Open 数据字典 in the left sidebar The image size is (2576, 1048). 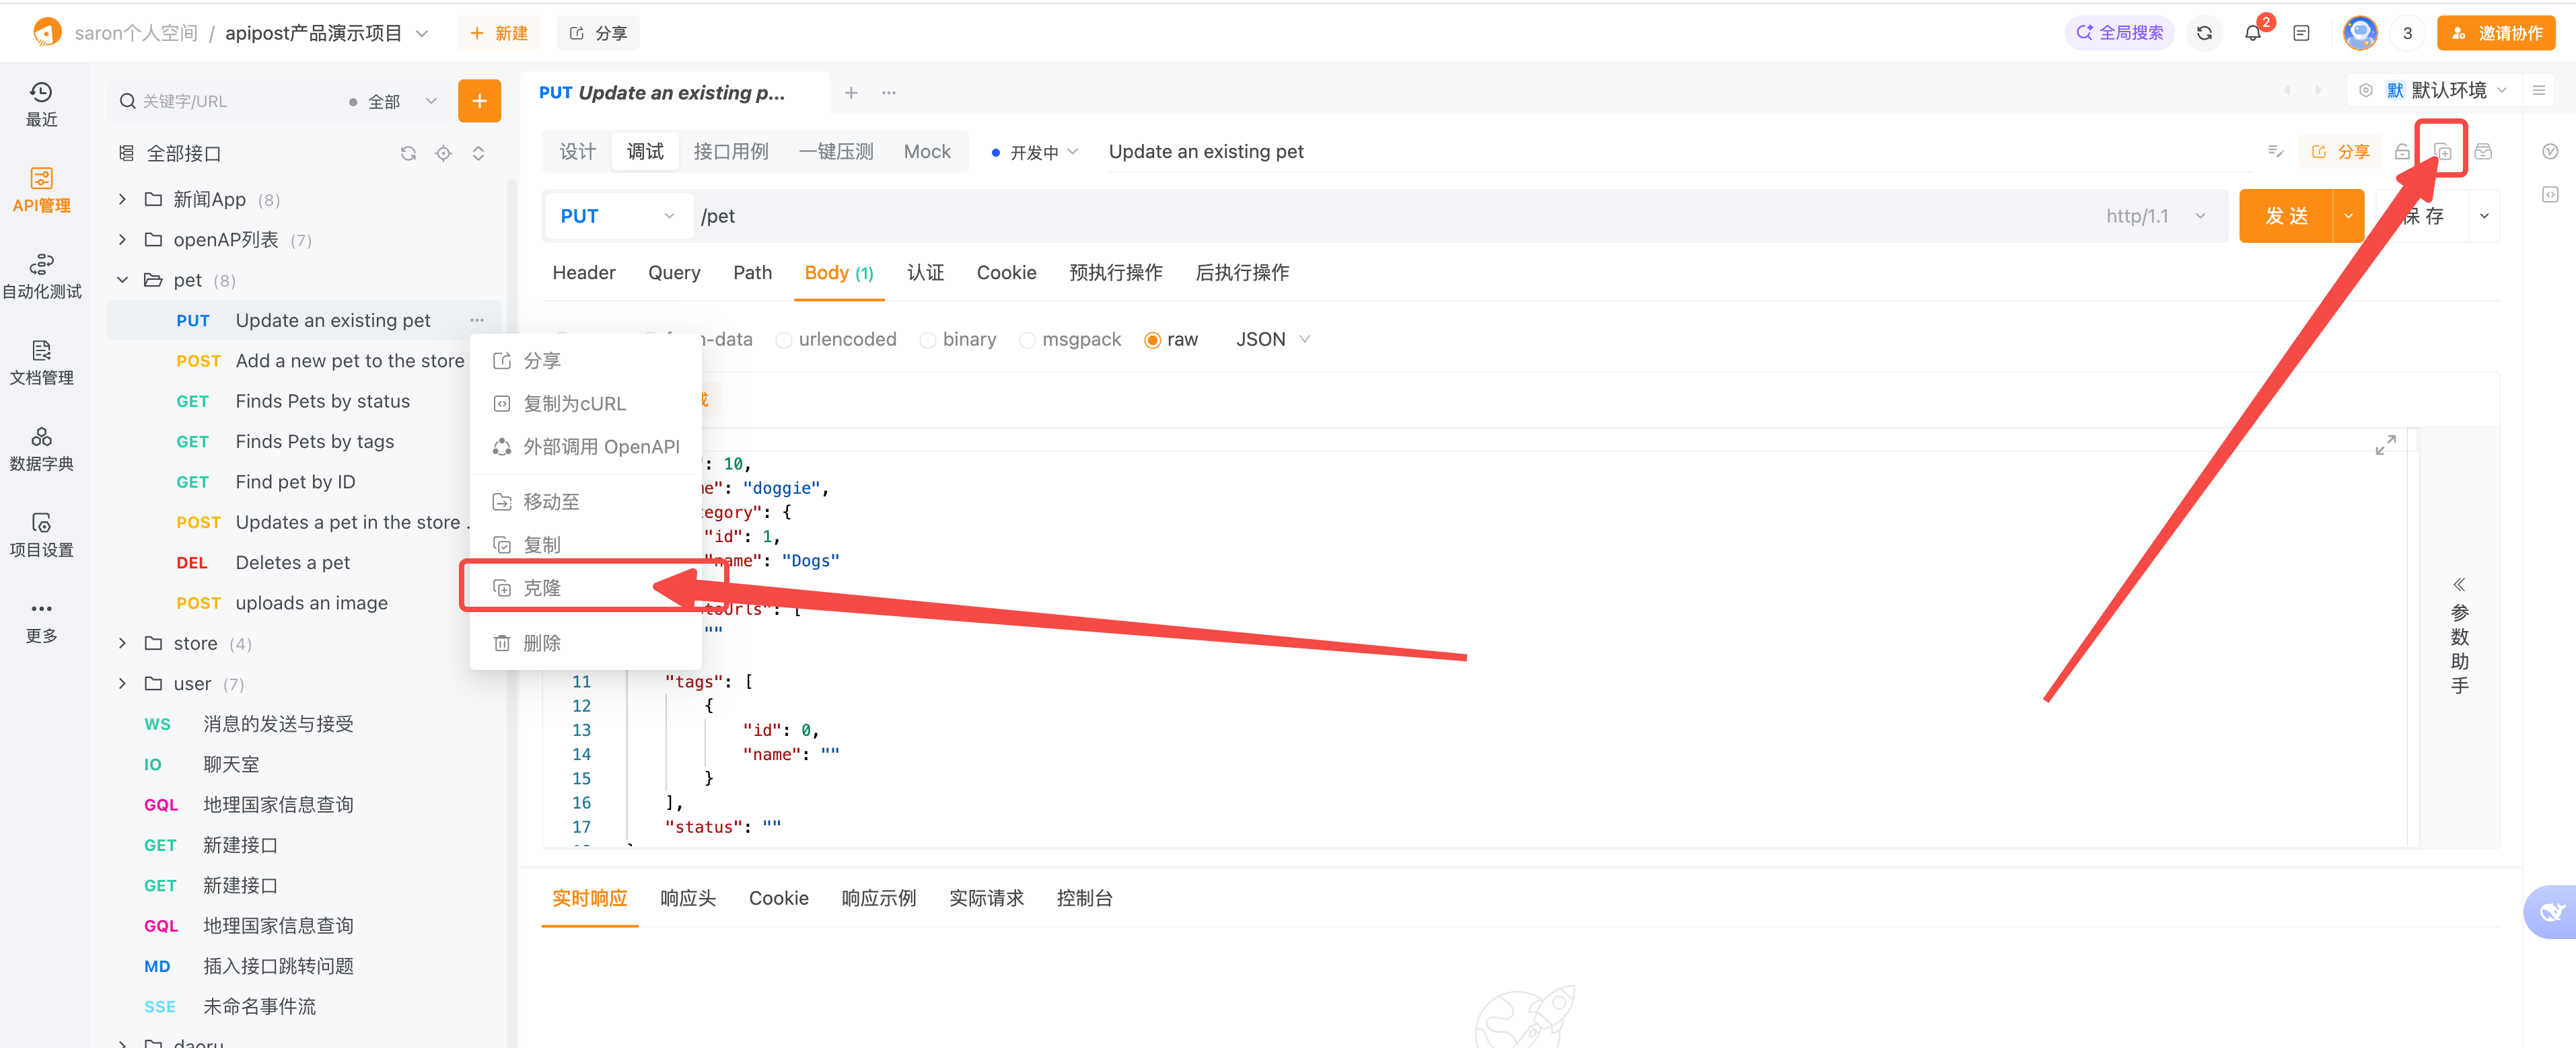click(x=41, y=448)
